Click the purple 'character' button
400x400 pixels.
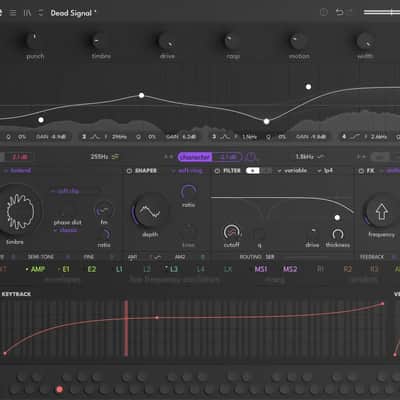pos(195,157)
